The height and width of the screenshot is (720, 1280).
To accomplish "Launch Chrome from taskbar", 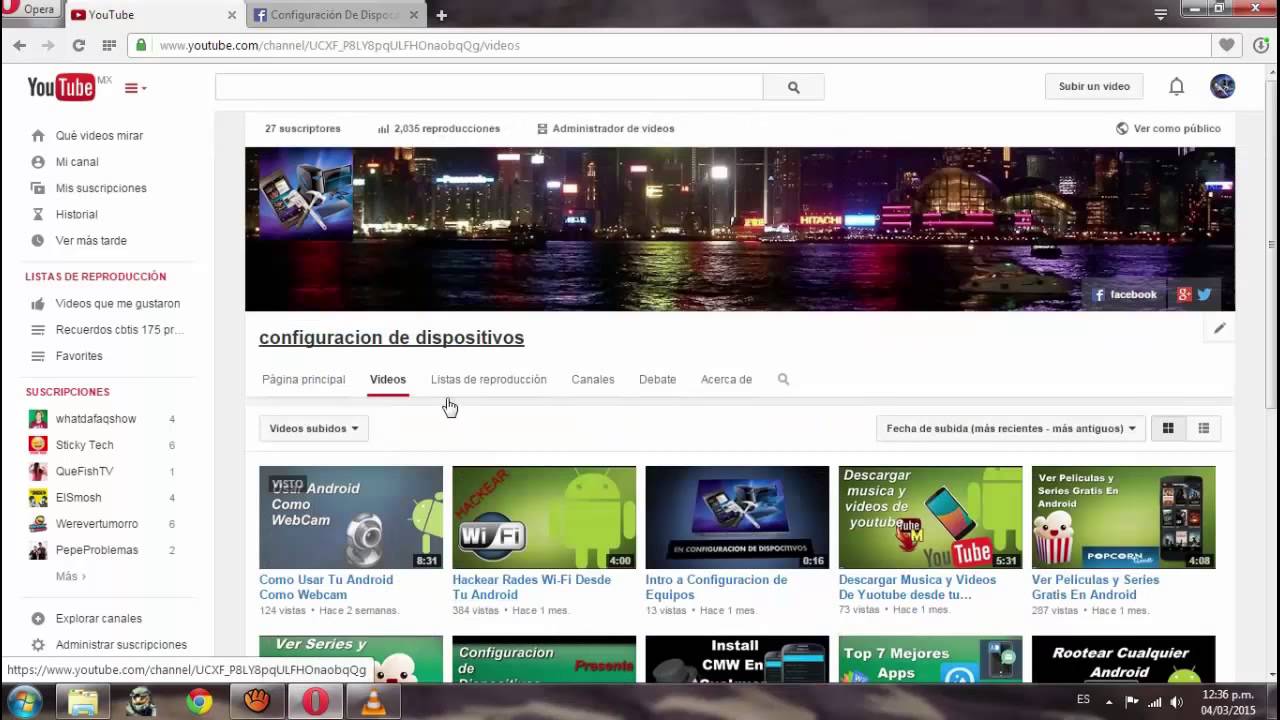I will (x=199, y=702).
